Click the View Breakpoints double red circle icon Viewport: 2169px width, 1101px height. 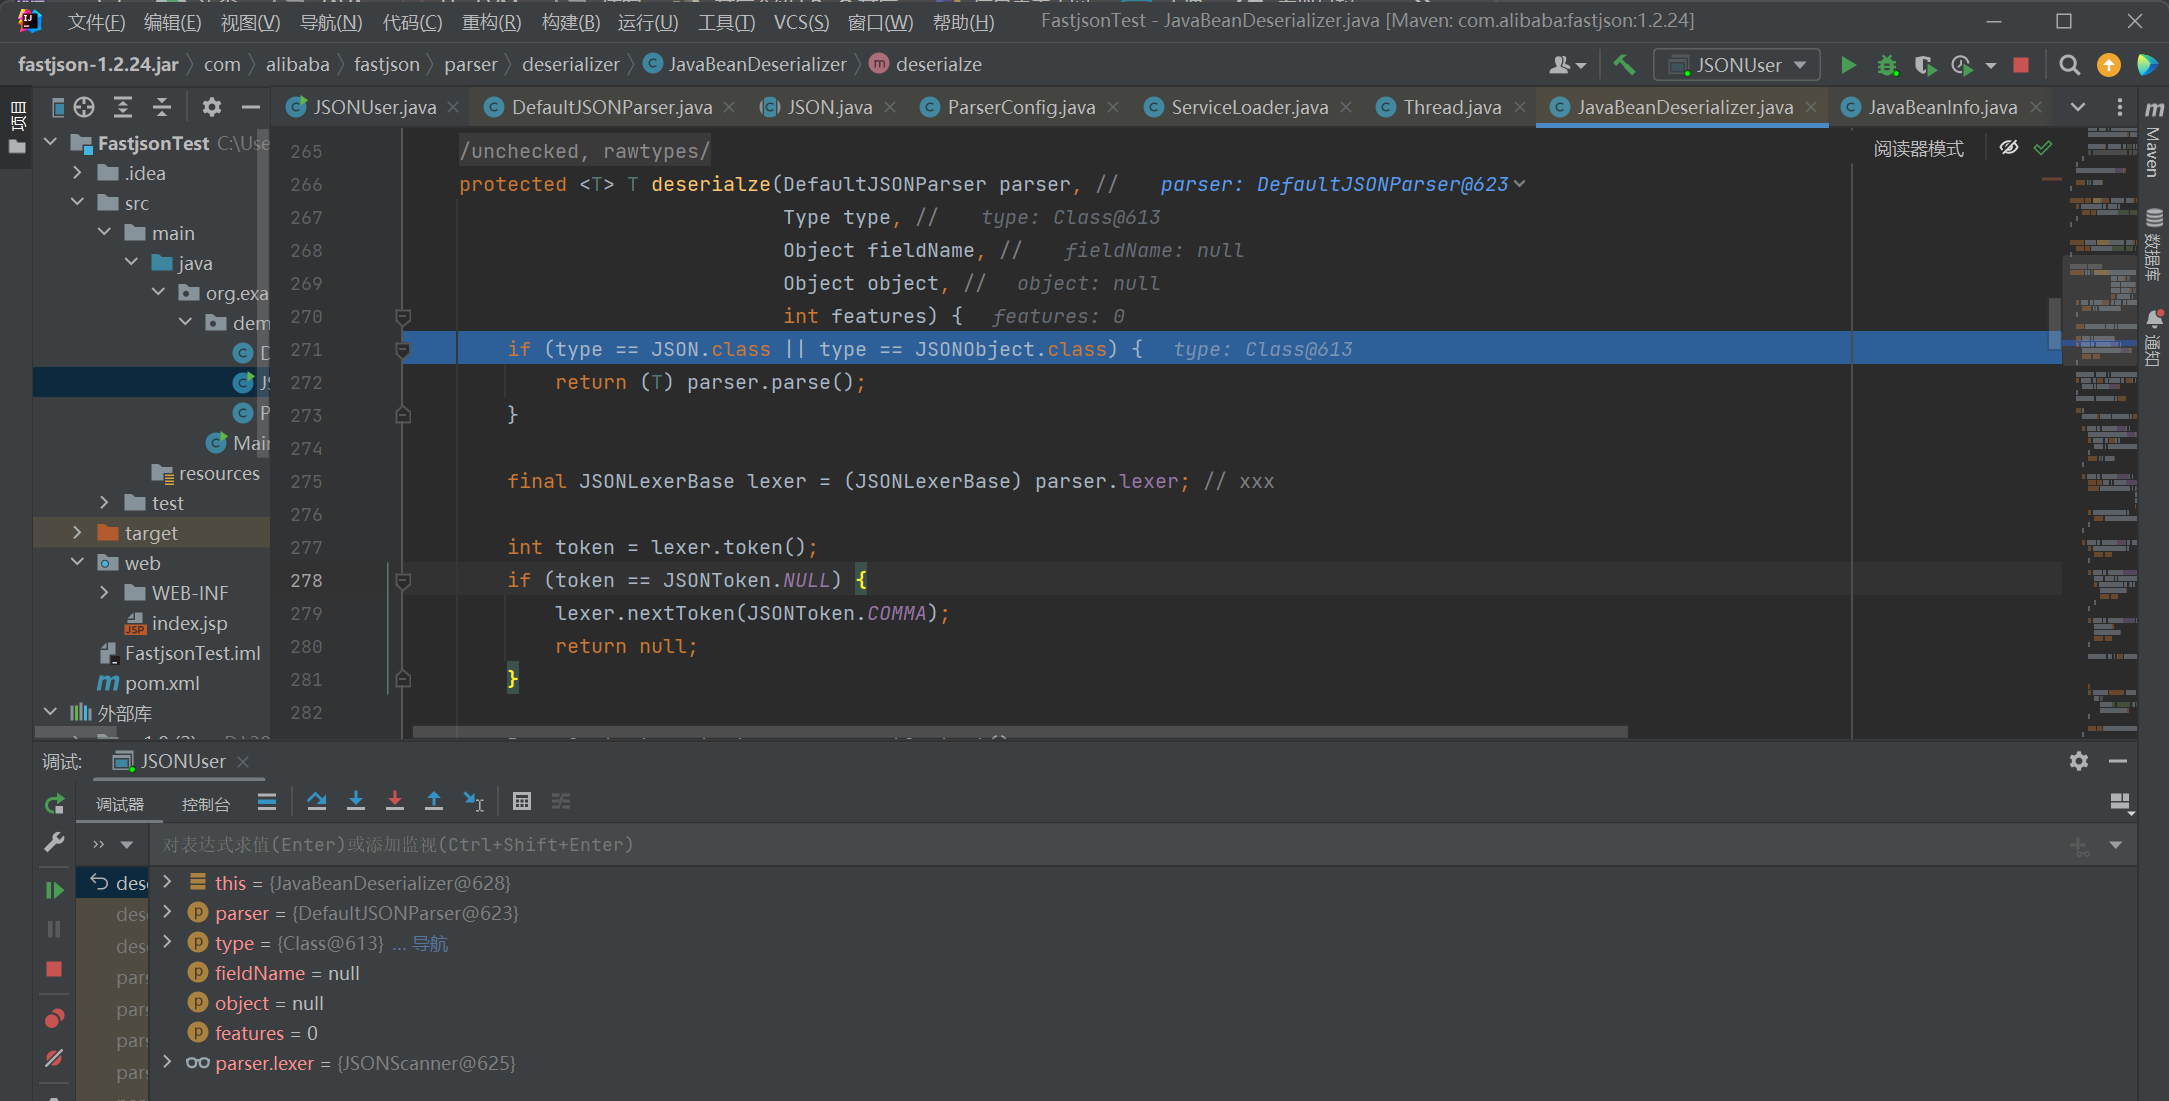(x=54, y=1018)
